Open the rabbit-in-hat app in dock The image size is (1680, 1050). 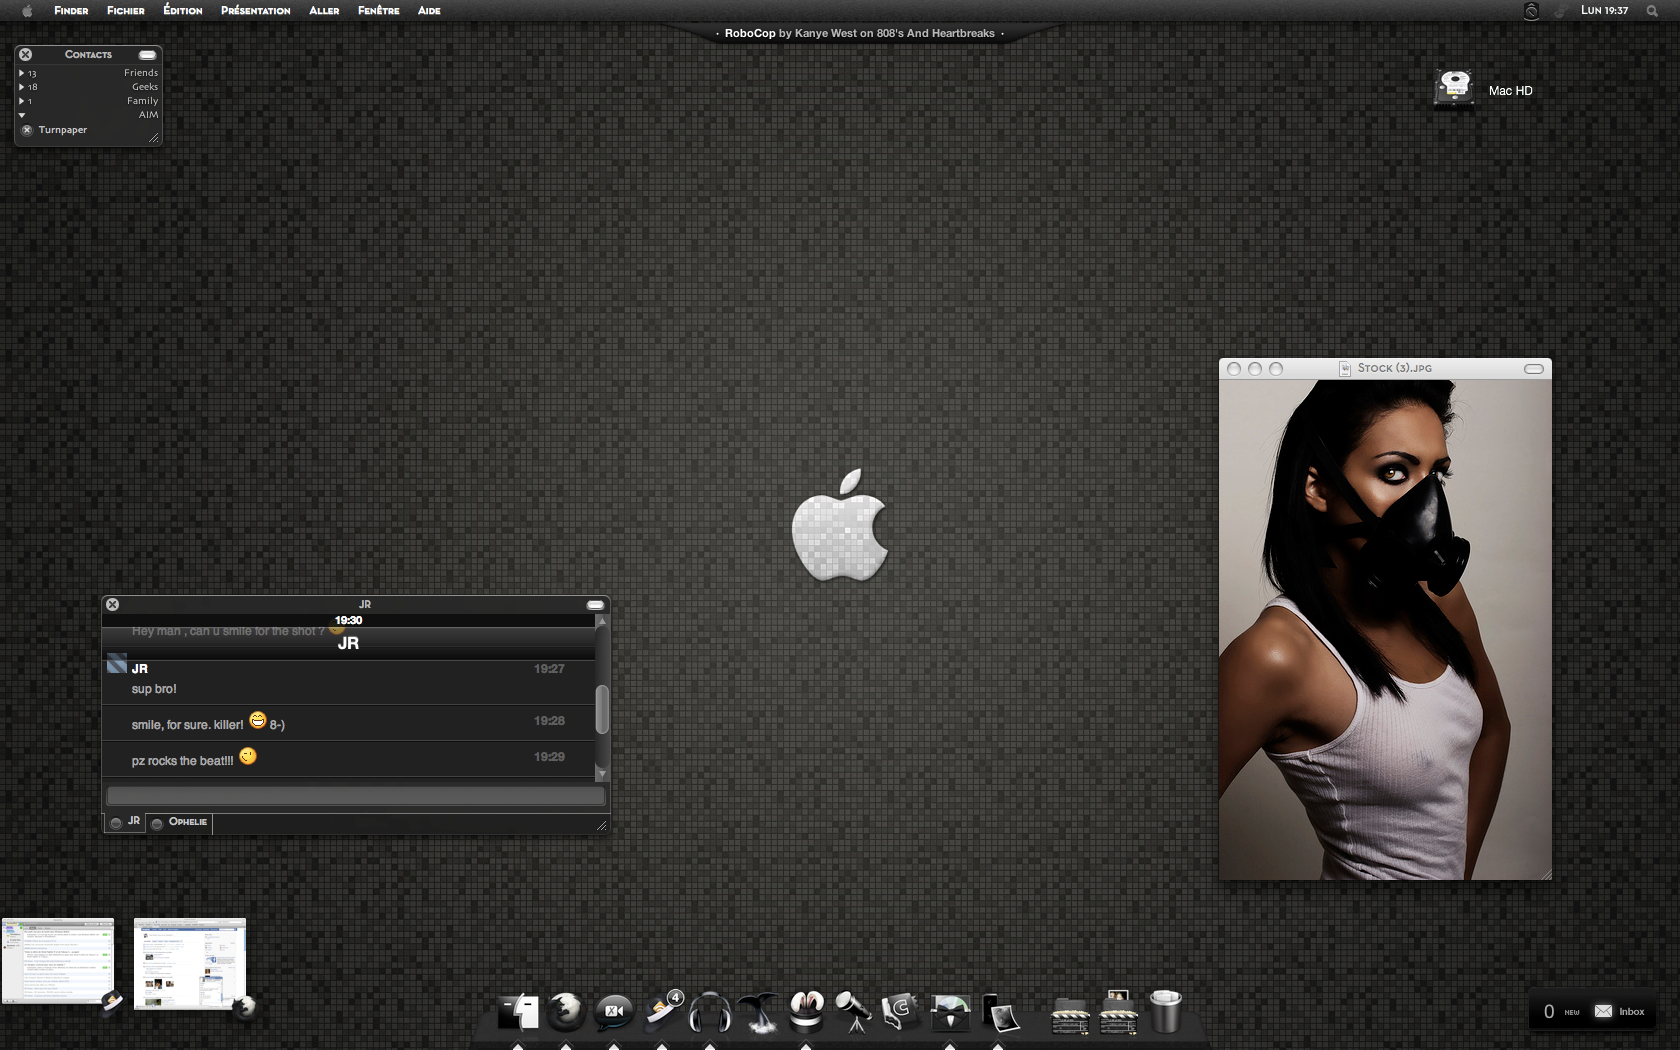pyautogui.click(x=806, y=1011)
